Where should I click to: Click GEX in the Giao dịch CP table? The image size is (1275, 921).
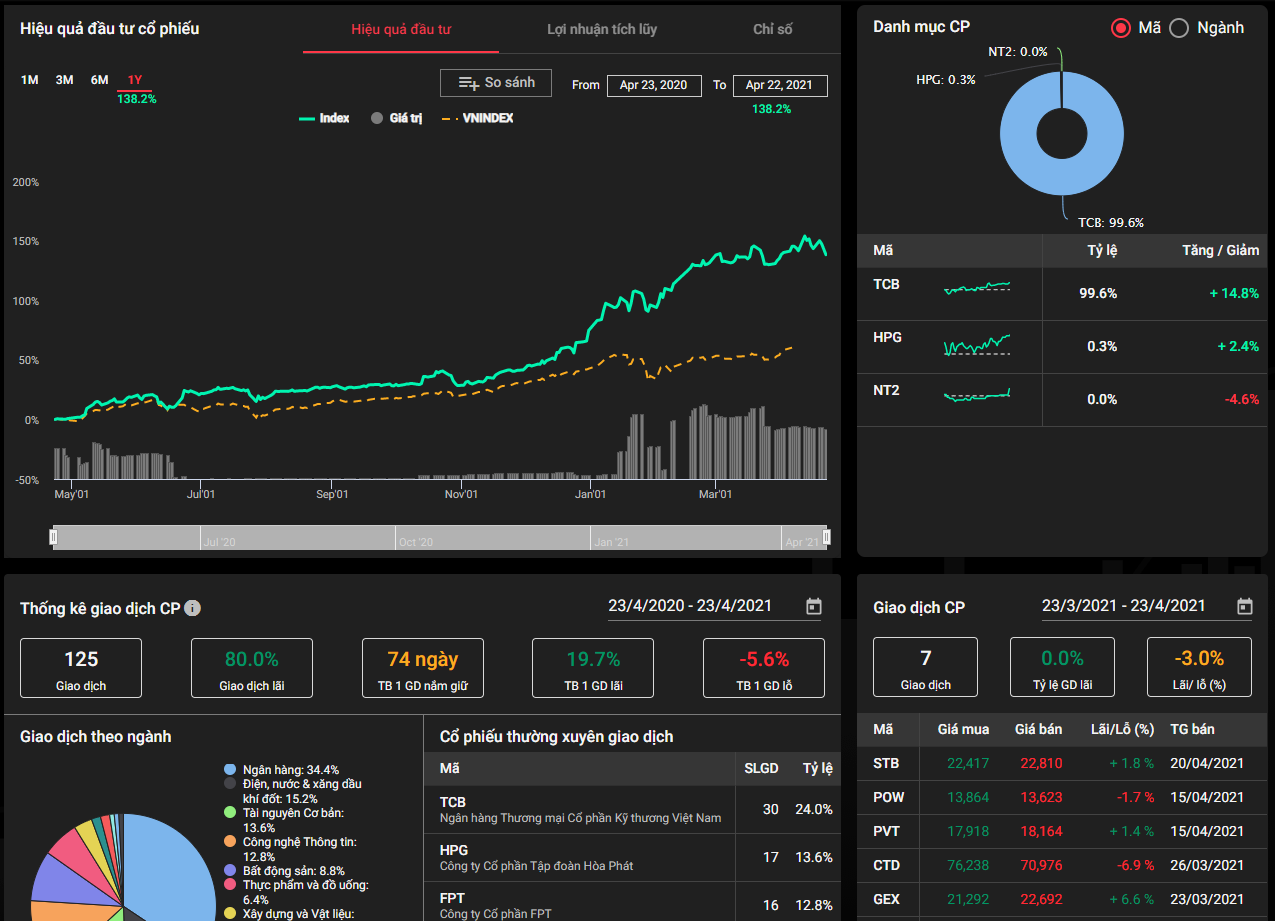[x=887, y=899]
